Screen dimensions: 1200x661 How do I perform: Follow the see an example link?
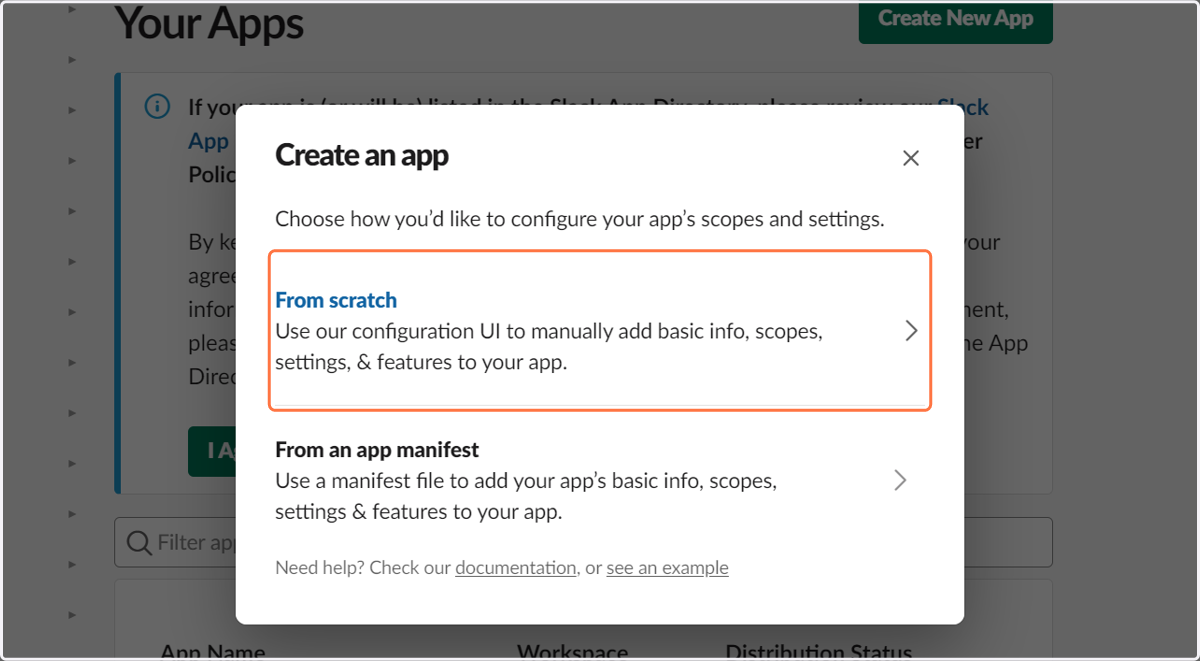click(667, 568)
